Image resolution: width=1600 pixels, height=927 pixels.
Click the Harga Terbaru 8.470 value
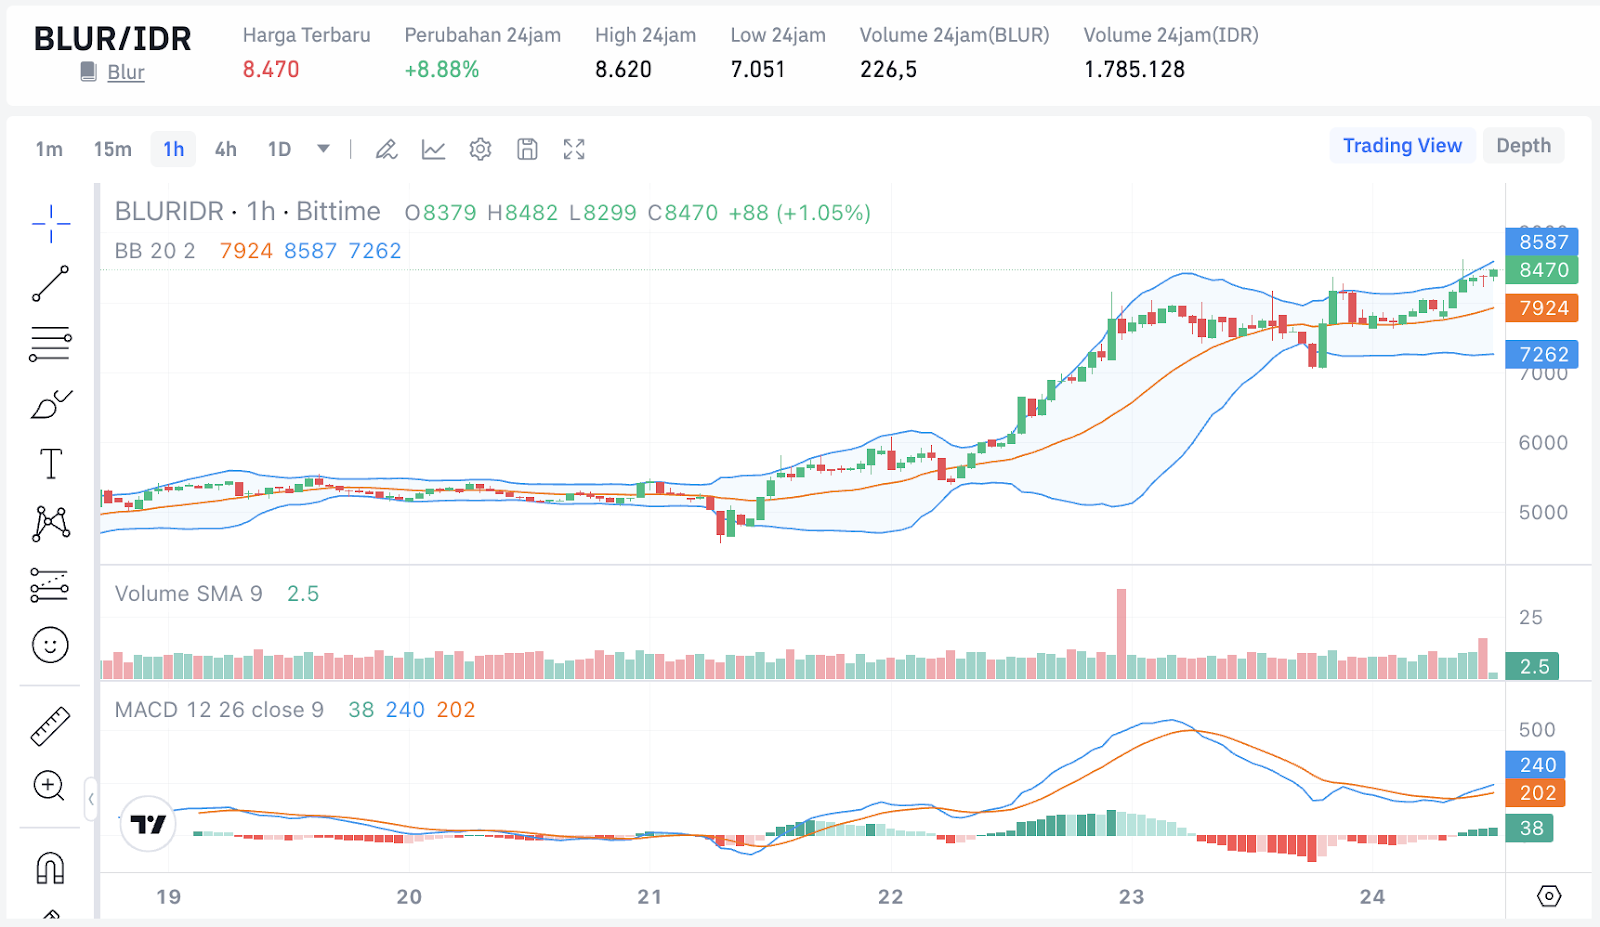pyautogui.click(x=271, y=70)
